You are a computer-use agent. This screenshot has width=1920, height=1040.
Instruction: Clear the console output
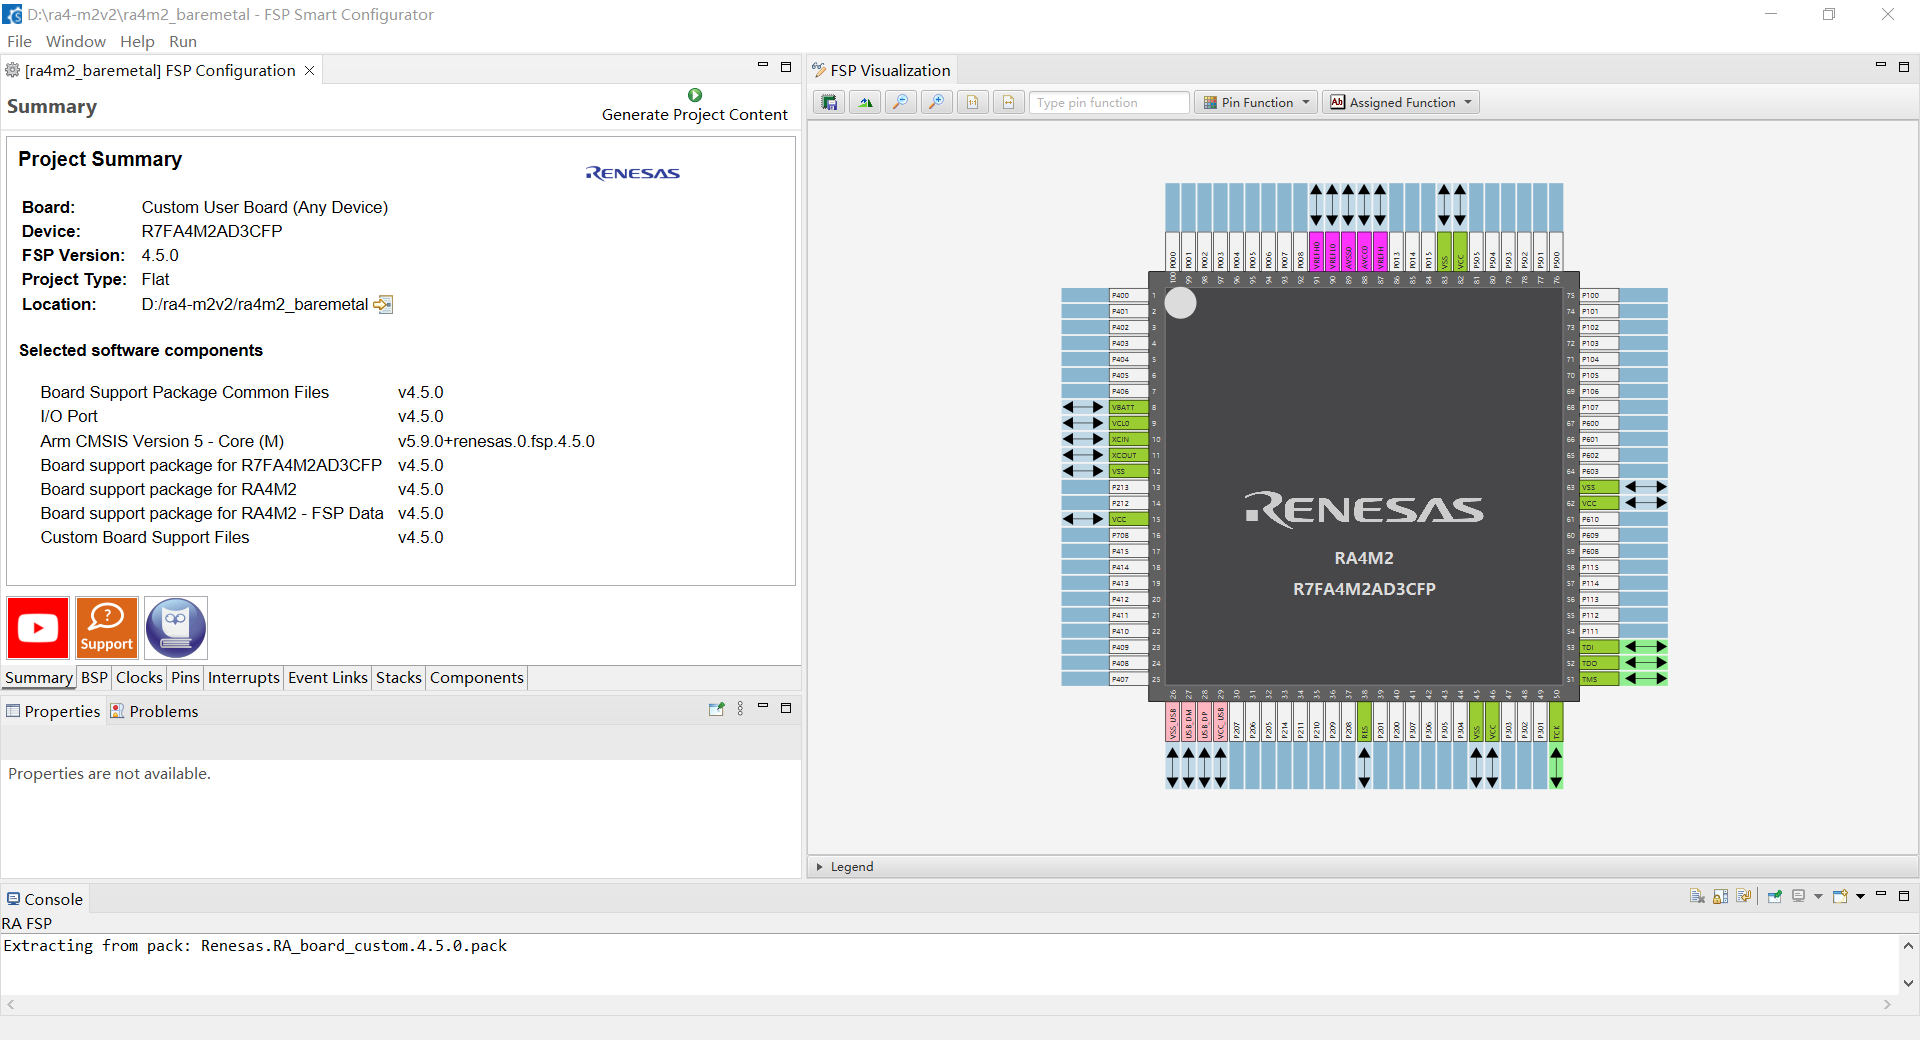point(1697,896)
